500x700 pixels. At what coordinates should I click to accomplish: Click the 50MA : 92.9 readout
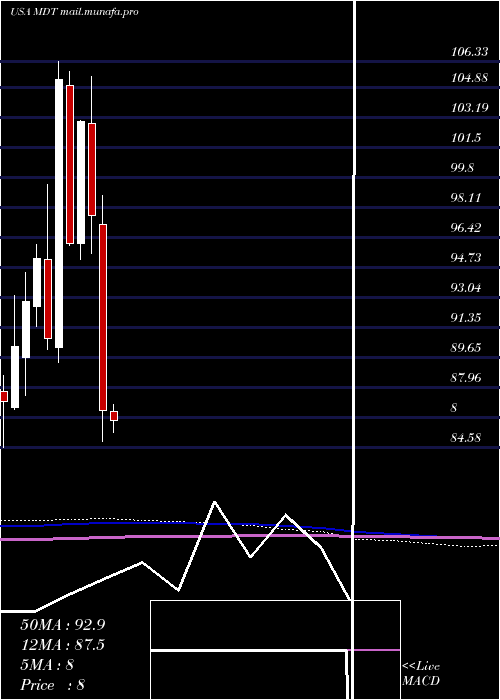(63, 624)
